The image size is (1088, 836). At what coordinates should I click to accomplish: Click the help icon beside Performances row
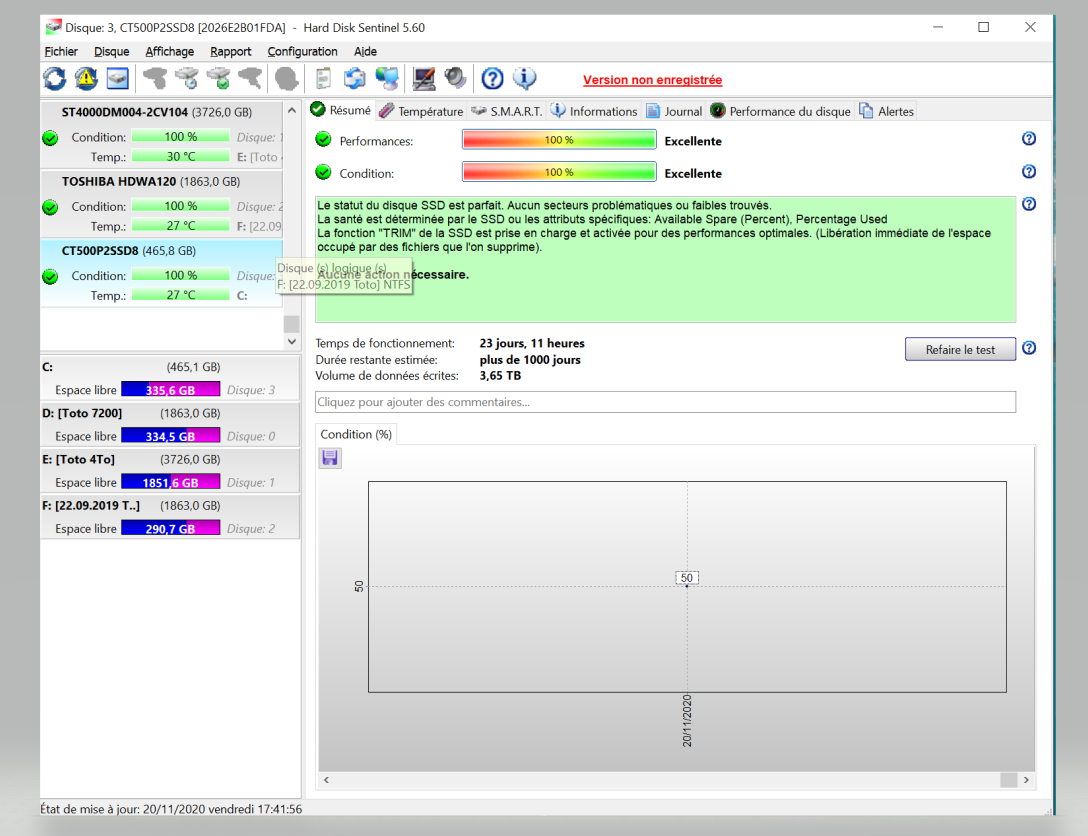coord(1029,139)
